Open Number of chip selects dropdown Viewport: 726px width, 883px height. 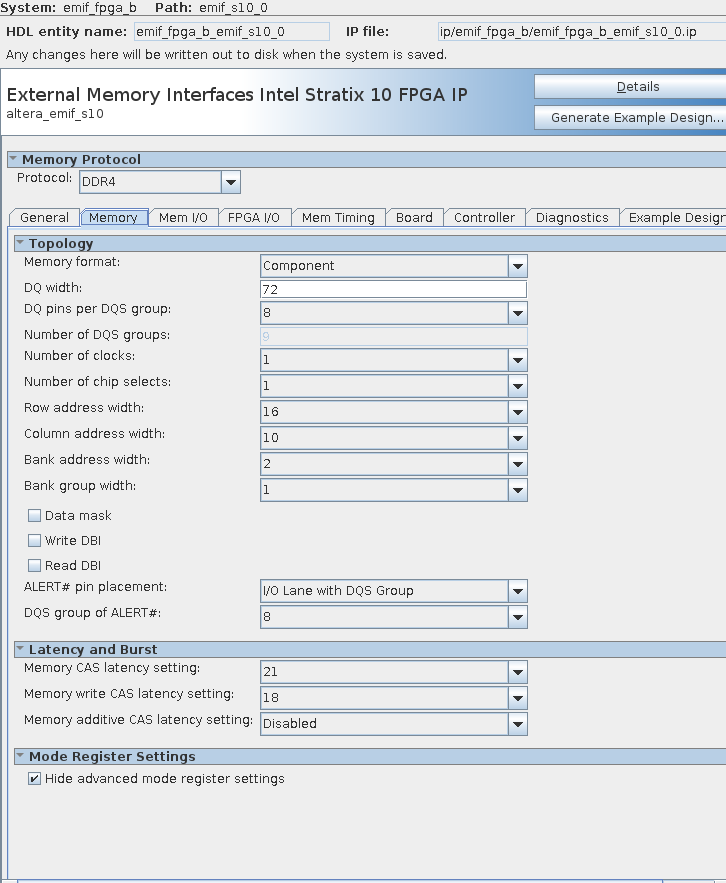518,386
